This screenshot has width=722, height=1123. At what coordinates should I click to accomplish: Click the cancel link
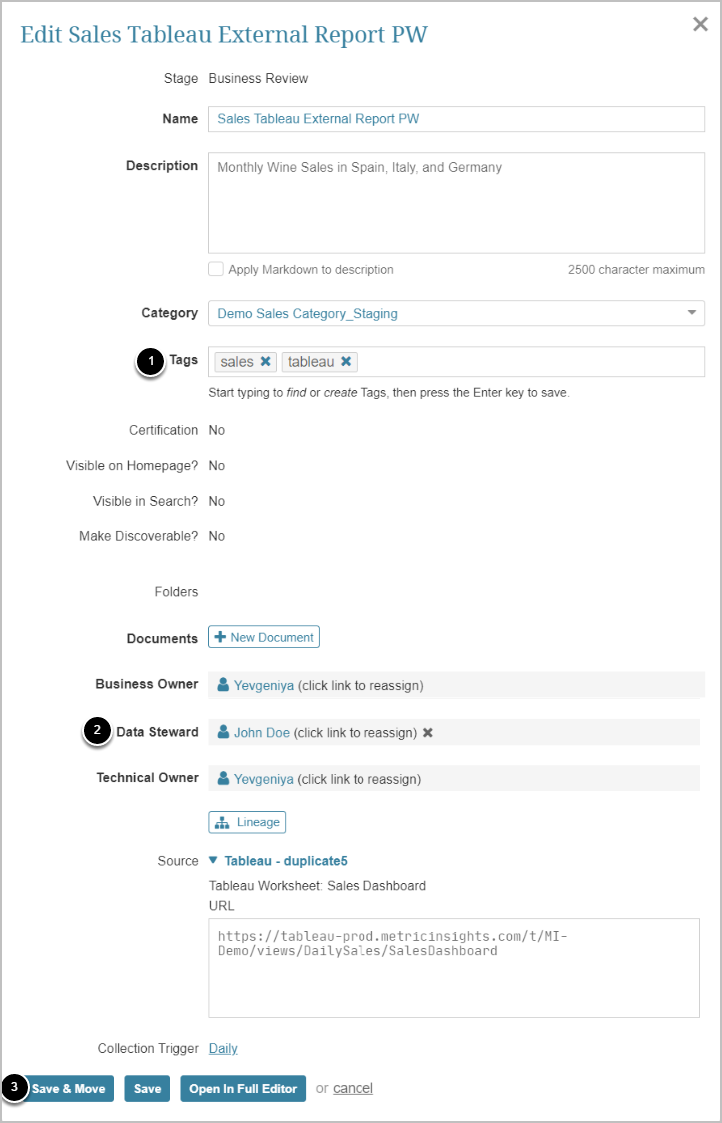(x=353, y=1088)
